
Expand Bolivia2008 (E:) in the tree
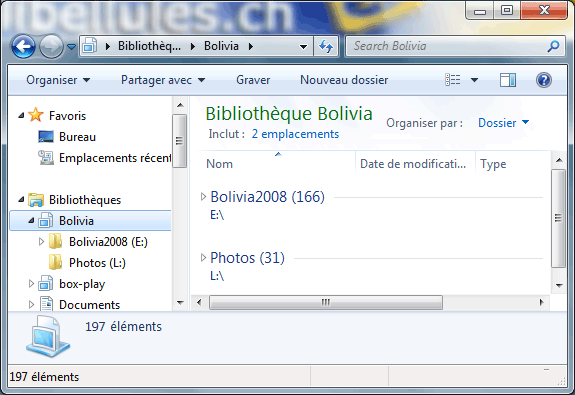(41, 242)
